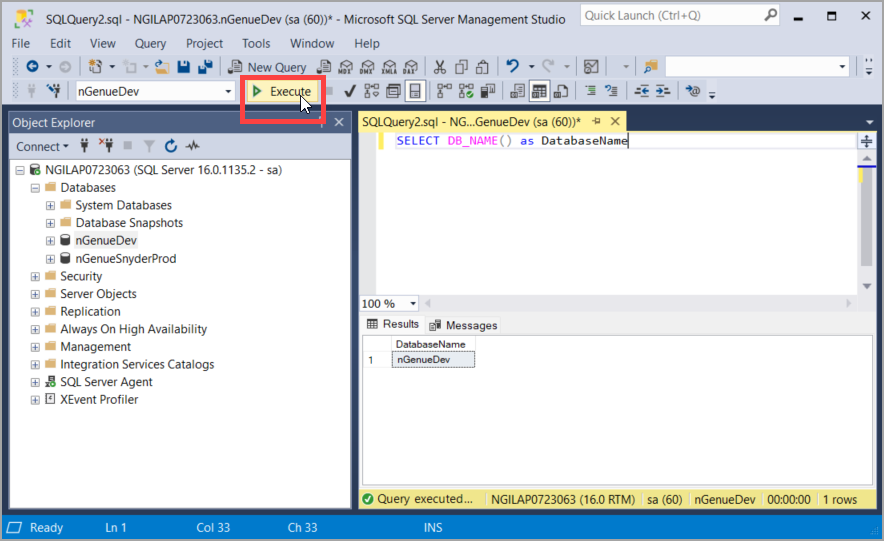
Task: Expand the Security folder node
Action: coord(35,277)
